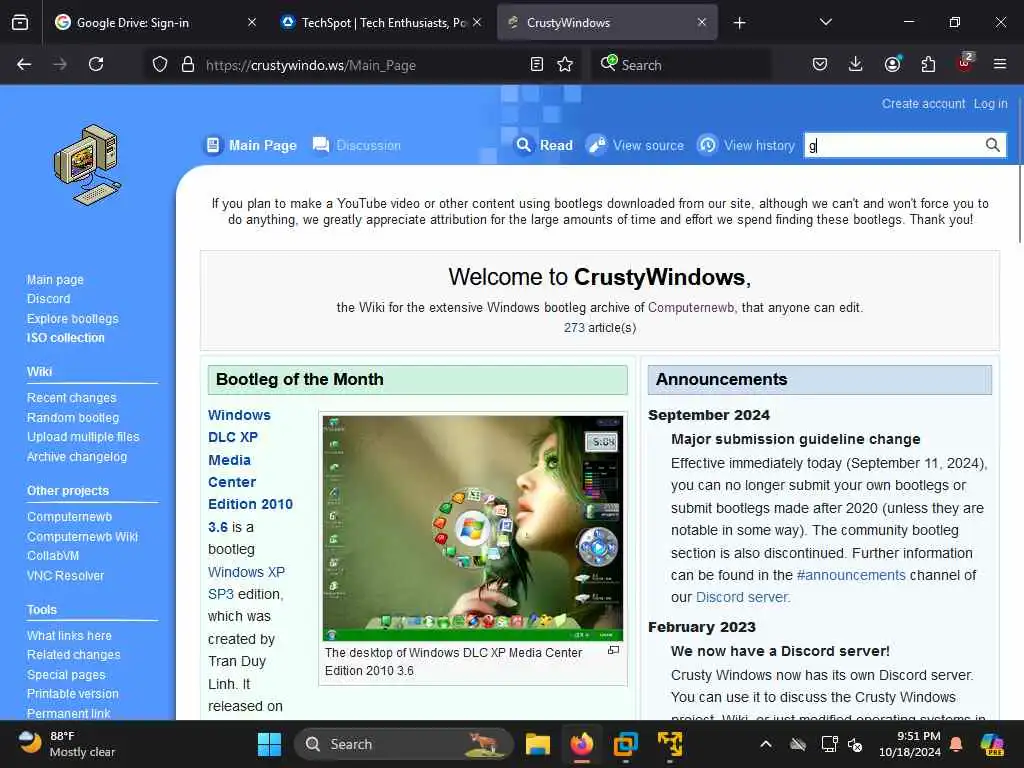Close the Google Drive Sign-in tab

pyautogui.click(x=252, y=22)
